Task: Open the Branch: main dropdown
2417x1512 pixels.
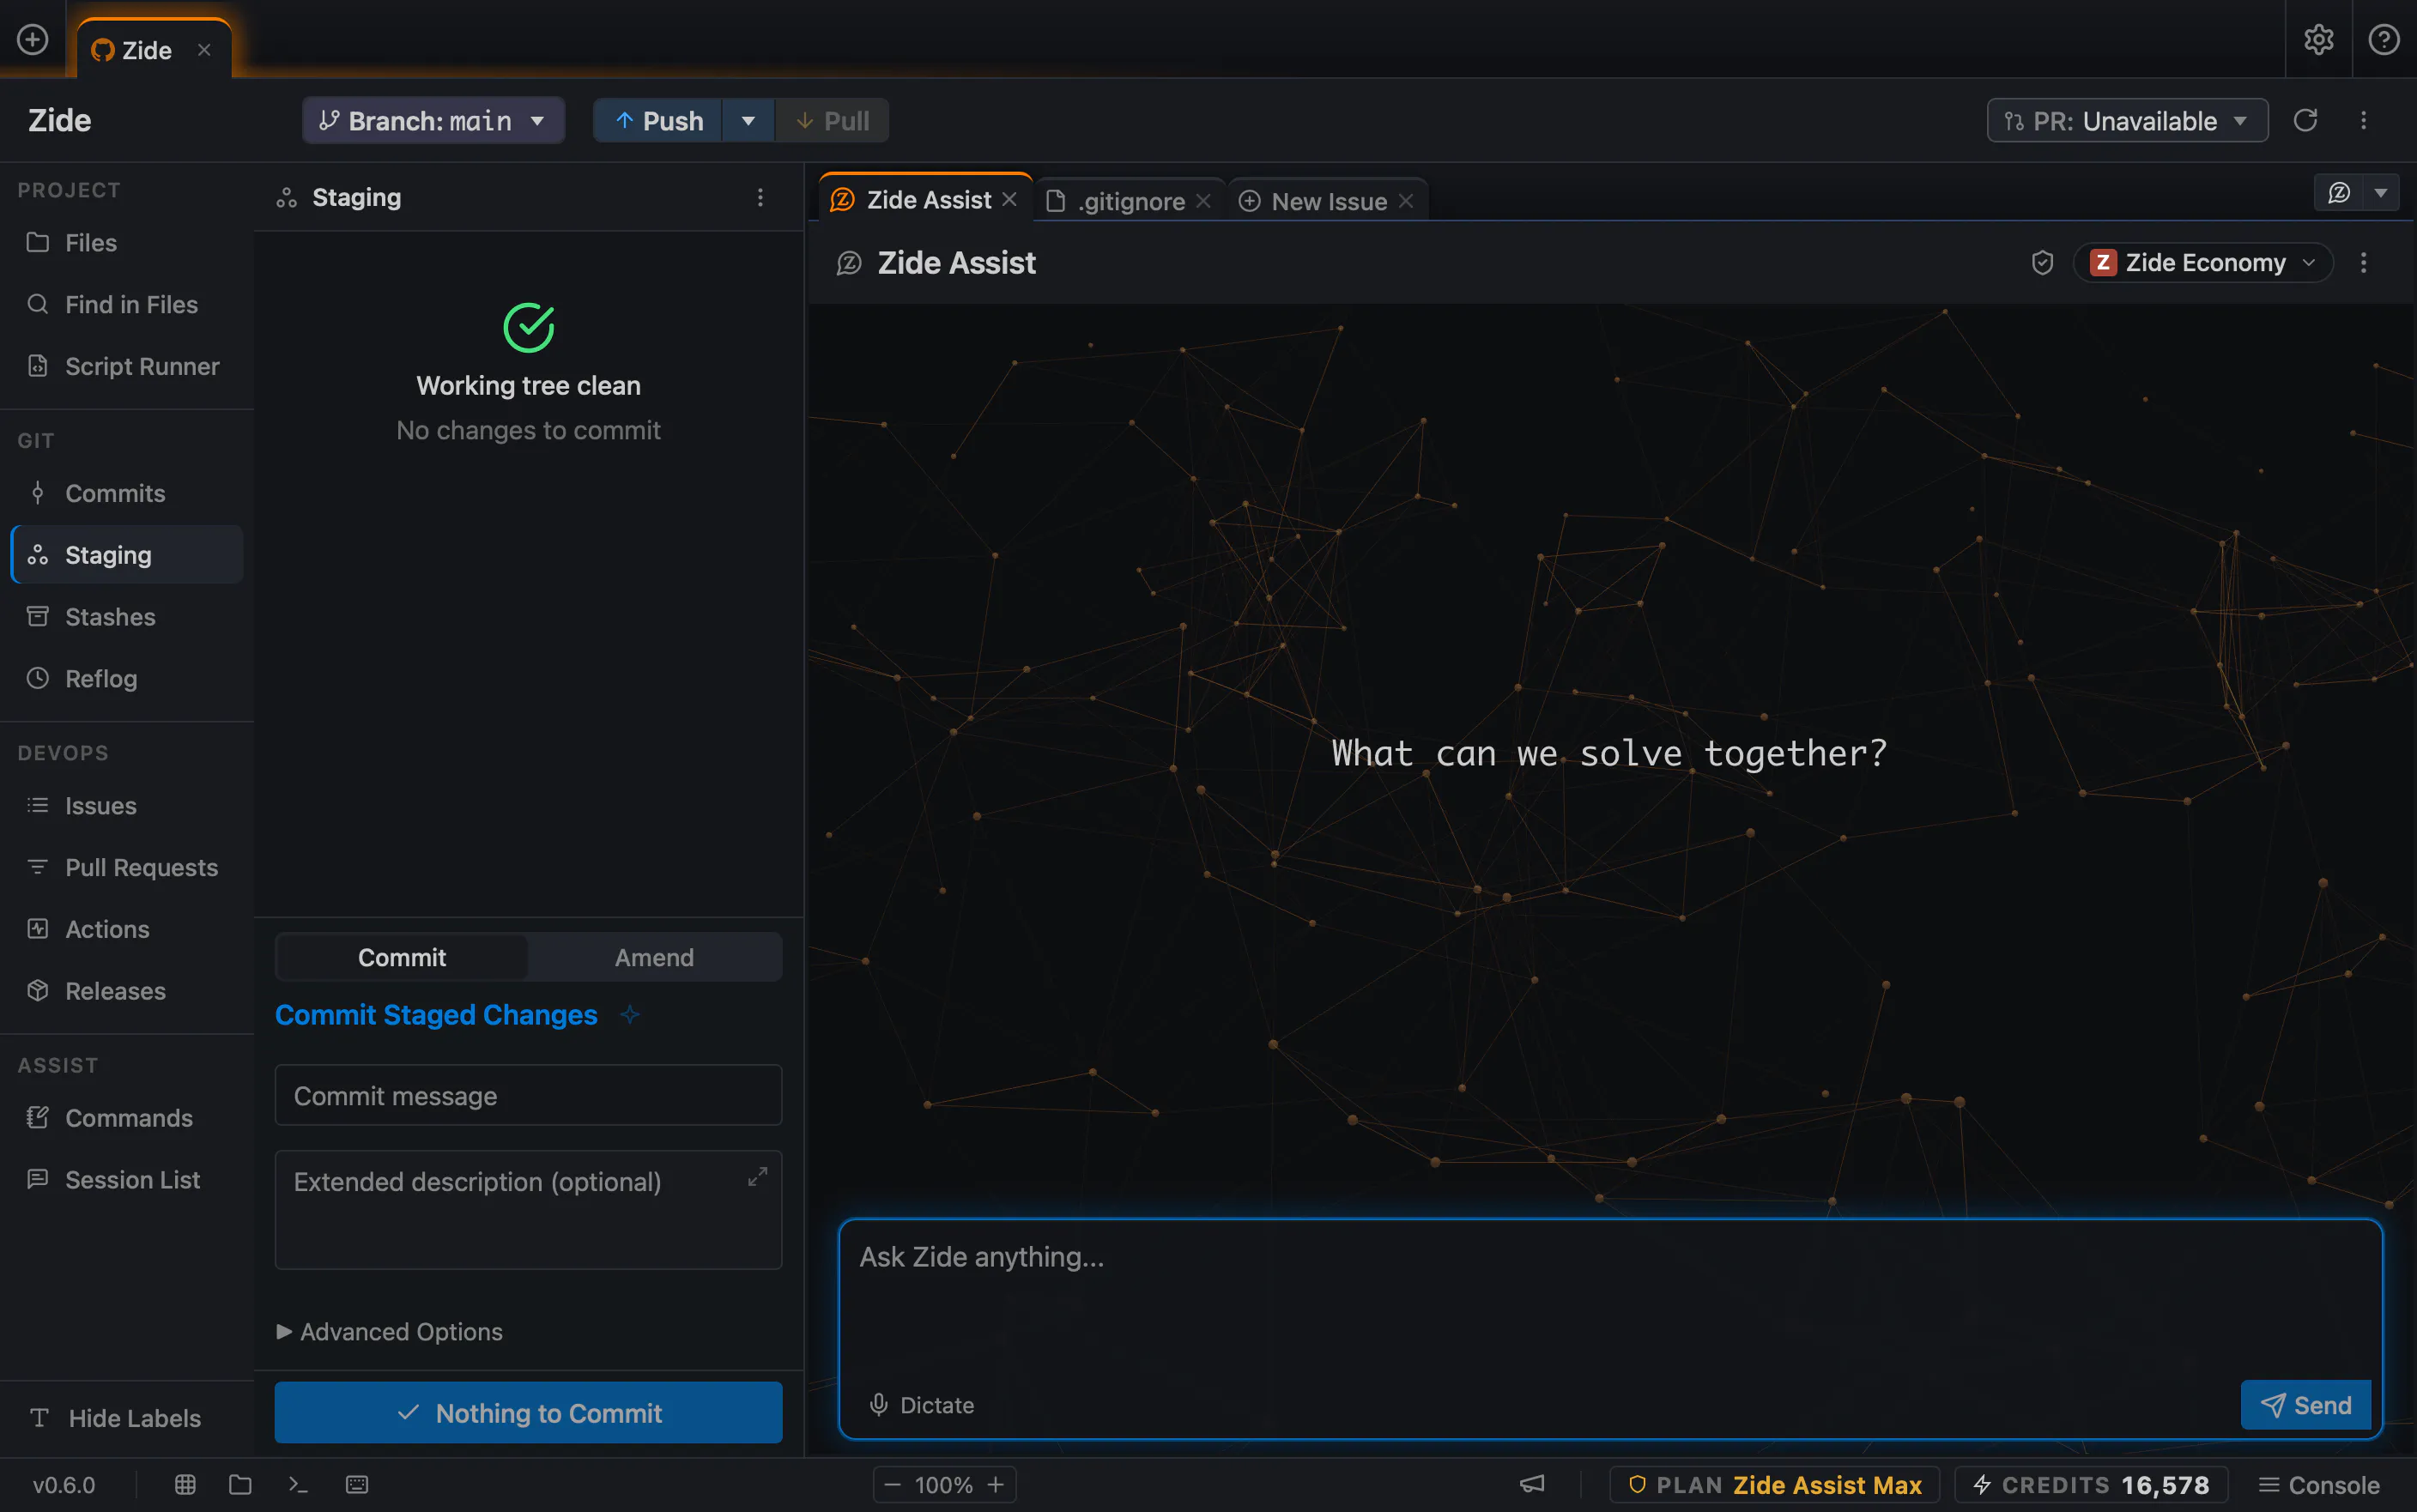Action: point(433,120)
